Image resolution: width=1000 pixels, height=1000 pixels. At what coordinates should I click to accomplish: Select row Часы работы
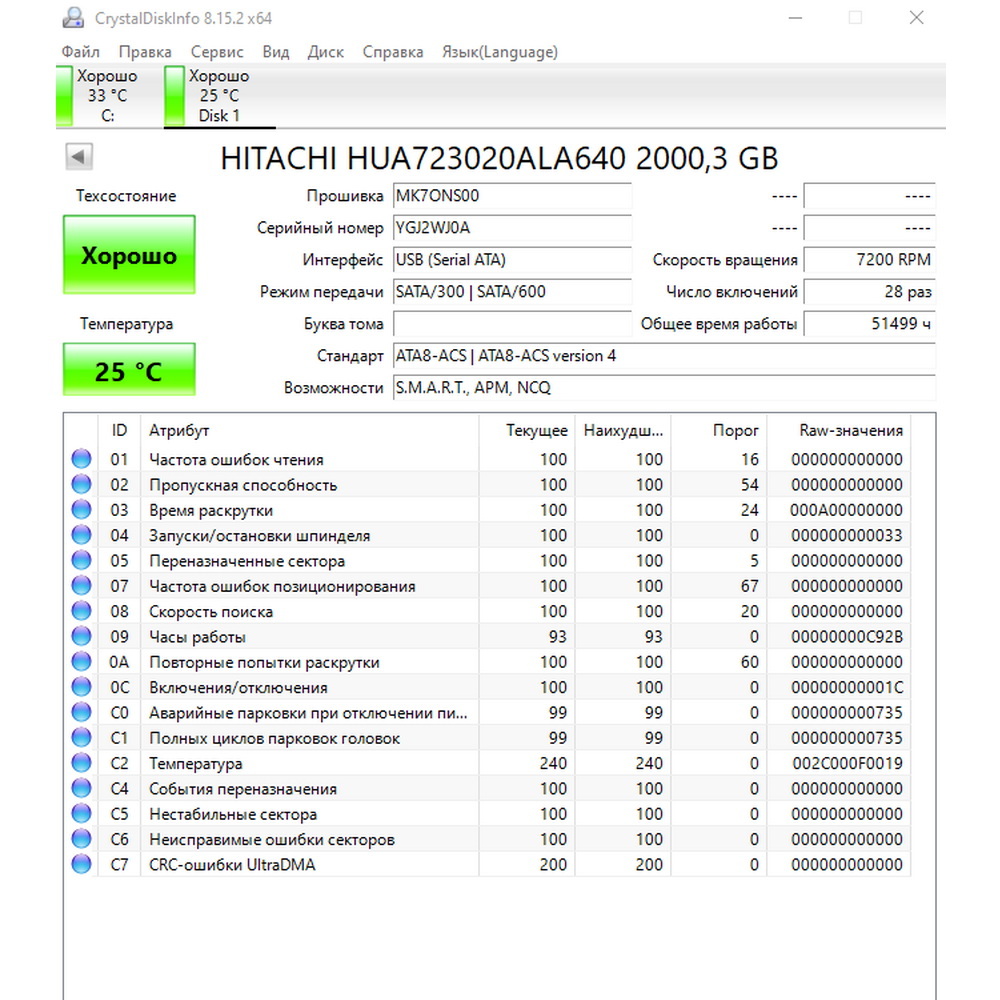tap(488, 636)
